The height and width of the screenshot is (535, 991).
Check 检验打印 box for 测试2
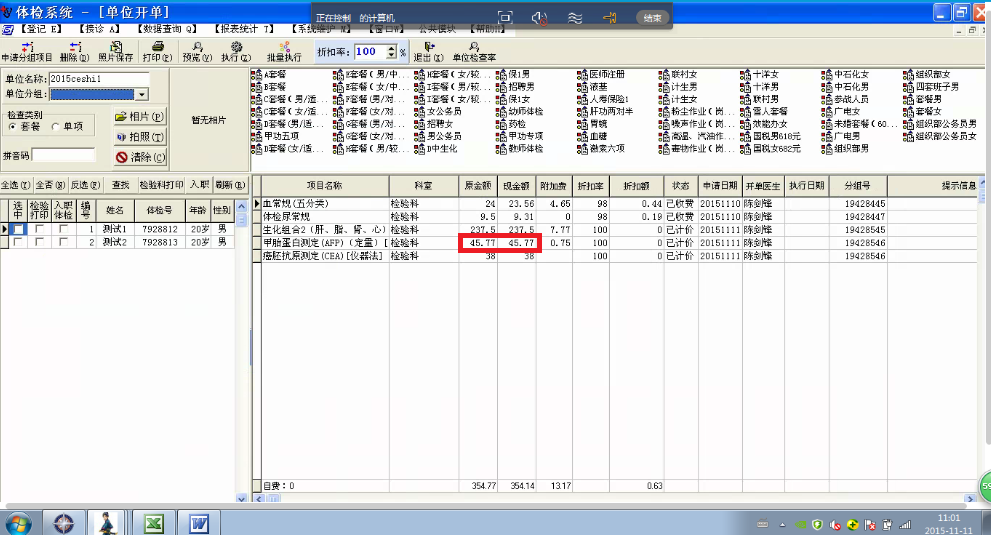(40, 242)
